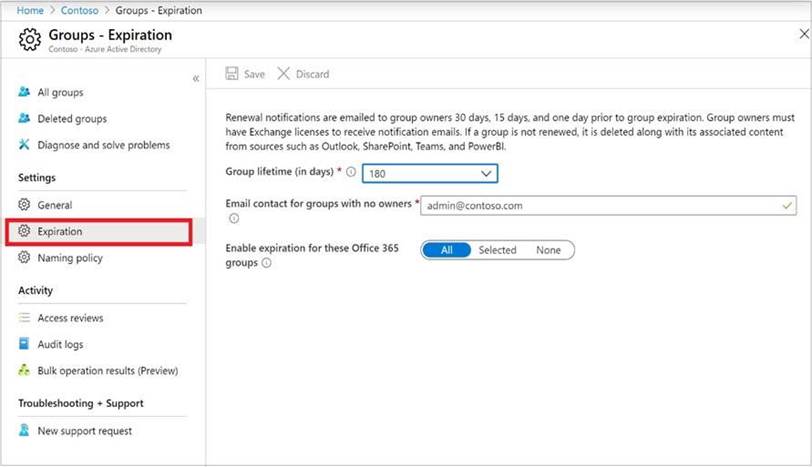
Task: Click the Group lifetime info icon
Action: point(351,172)
